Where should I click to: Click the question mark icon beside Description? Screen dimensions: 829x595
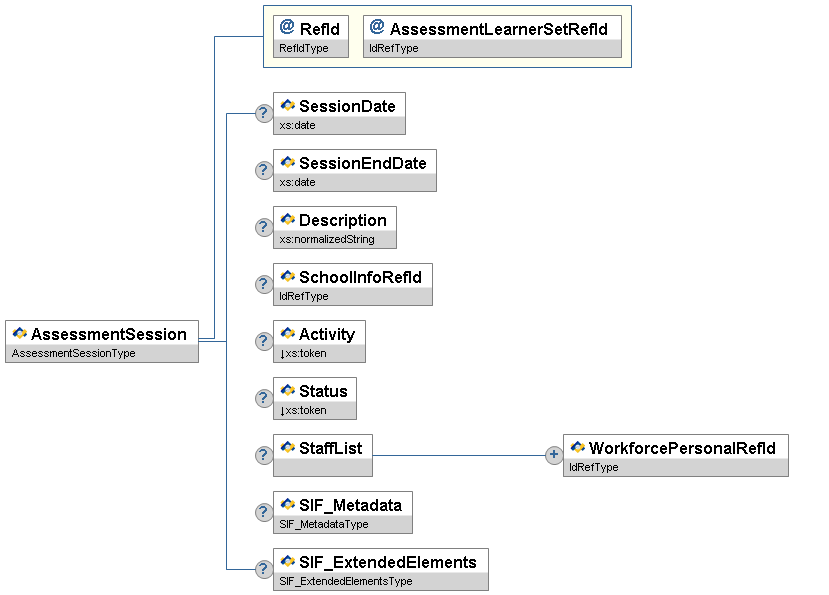[264, 227]
